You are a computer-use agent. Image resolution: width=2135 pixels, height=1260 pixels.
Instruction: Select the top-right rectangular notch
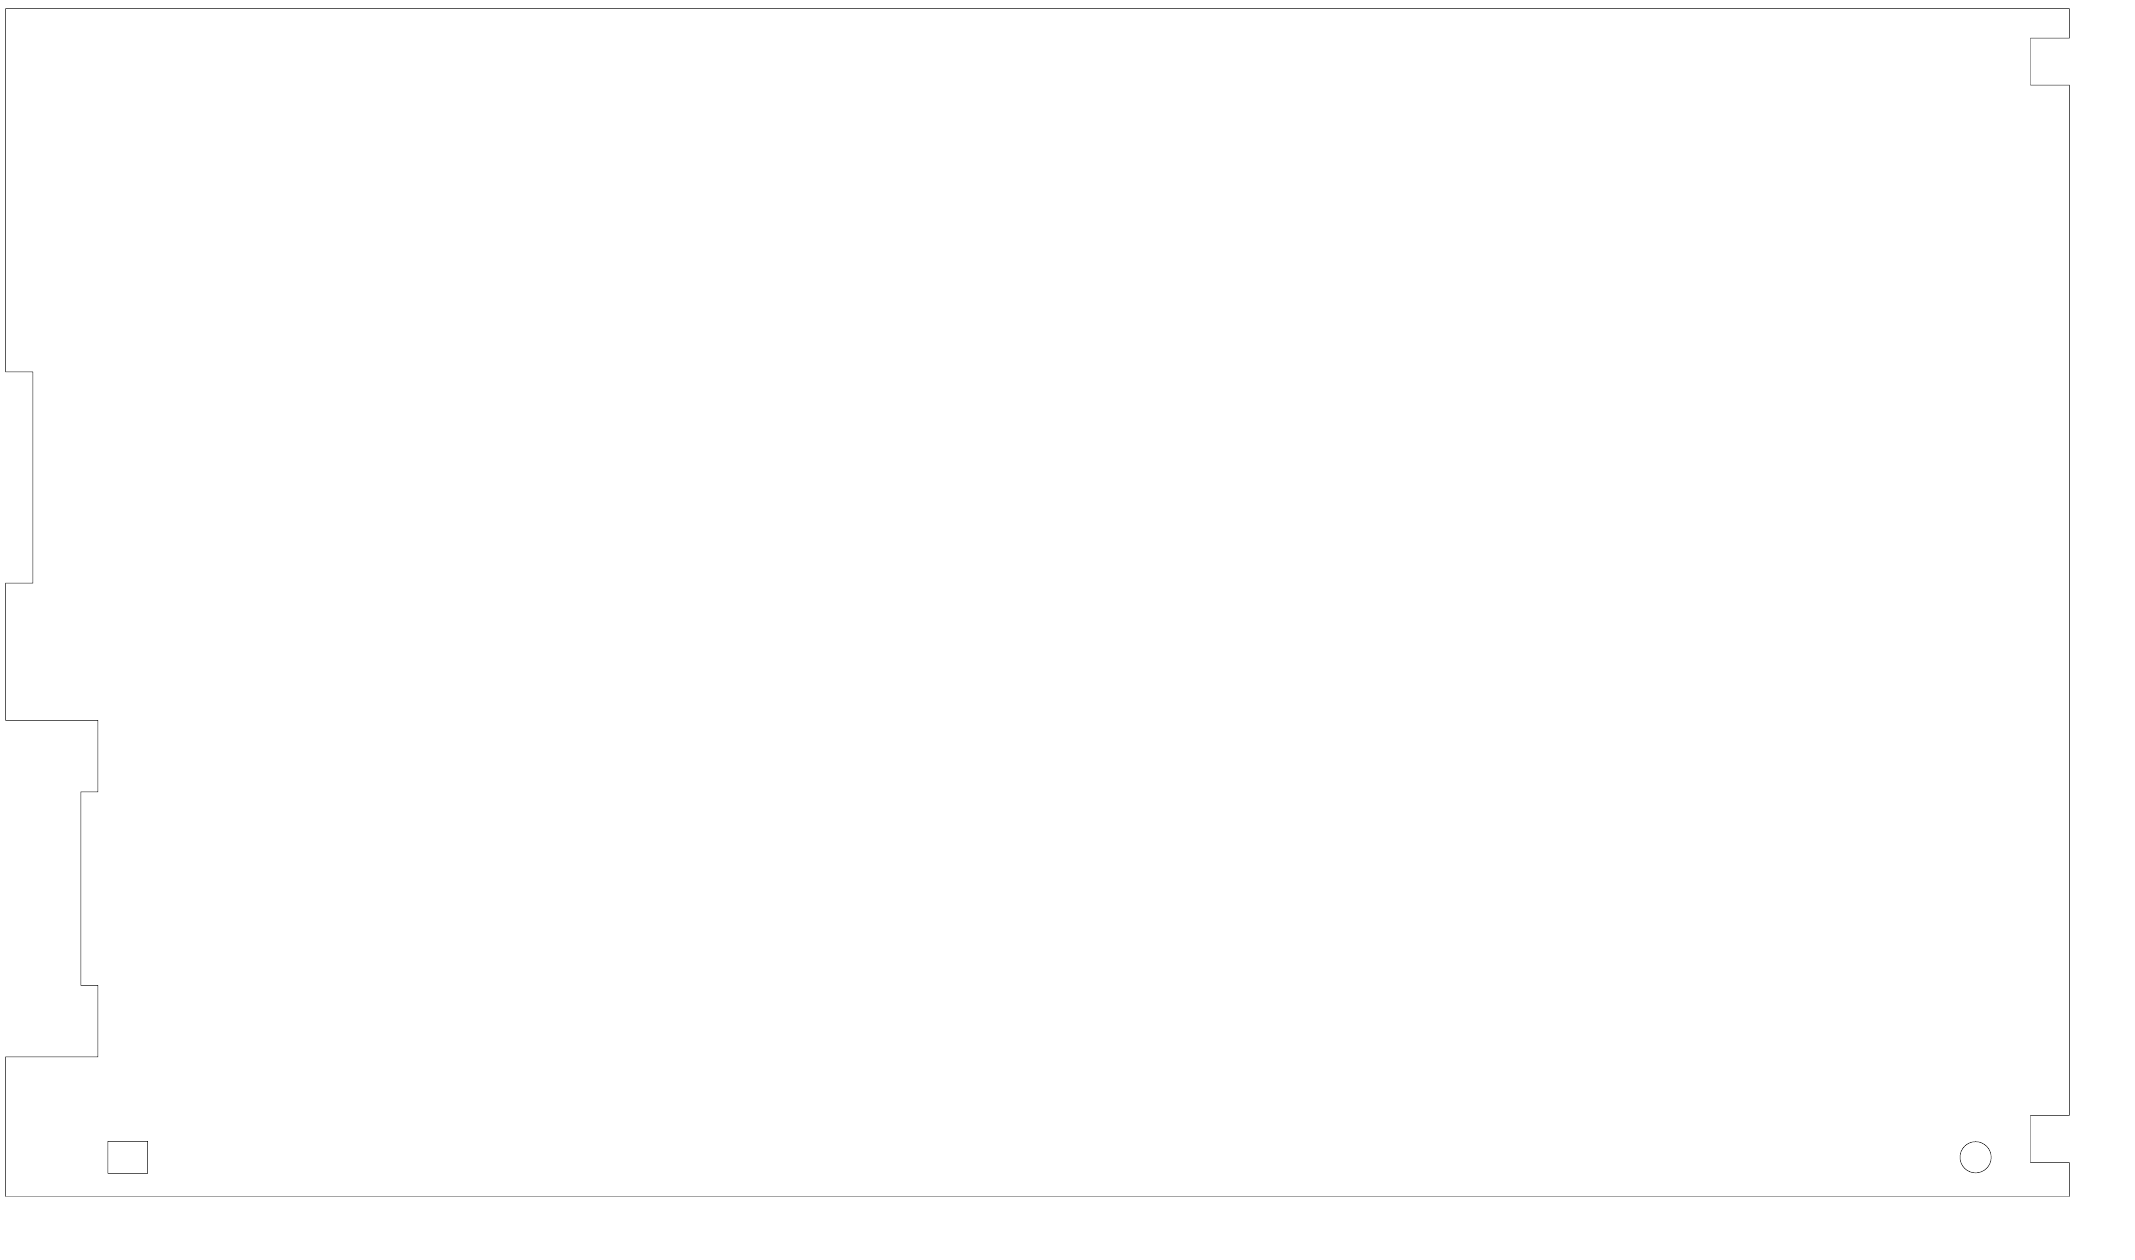pyautogui.click(x=2049, y=62)
